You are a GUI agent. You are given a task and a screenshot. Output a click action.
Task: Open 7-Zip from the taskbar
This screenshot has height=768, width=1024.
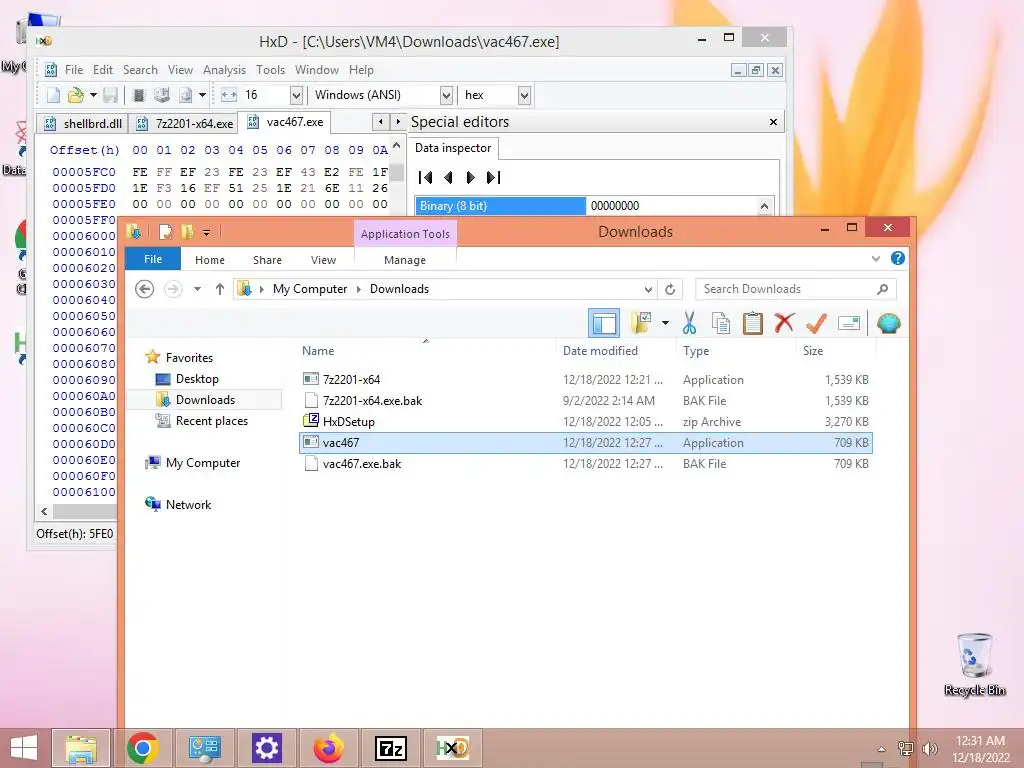391,748
